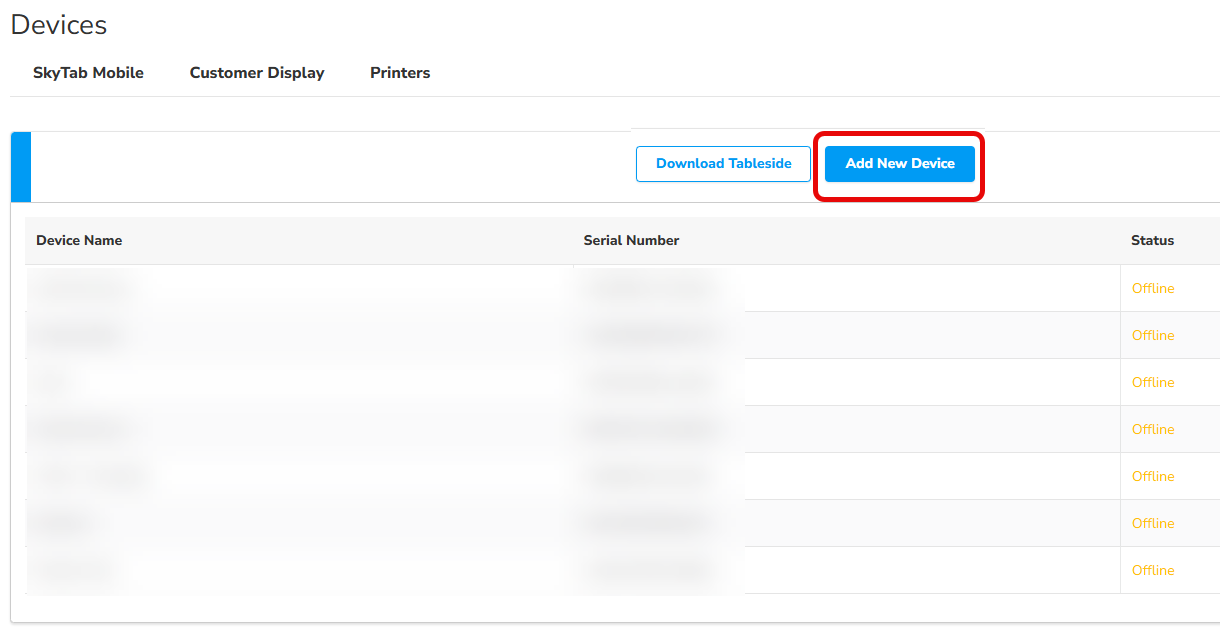Click the blurred serial number in the first row

pos(649,288)
